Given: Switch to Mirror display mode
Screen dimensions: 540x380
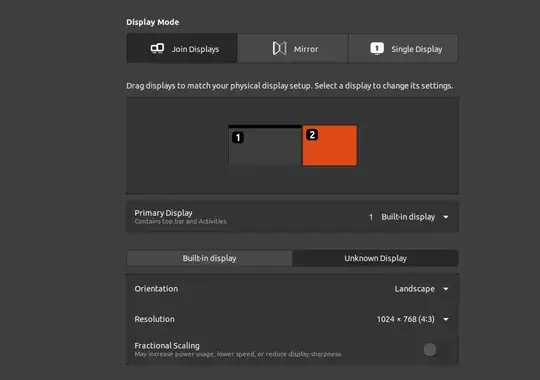Looking at the screenshot, I should click(293, 48).
